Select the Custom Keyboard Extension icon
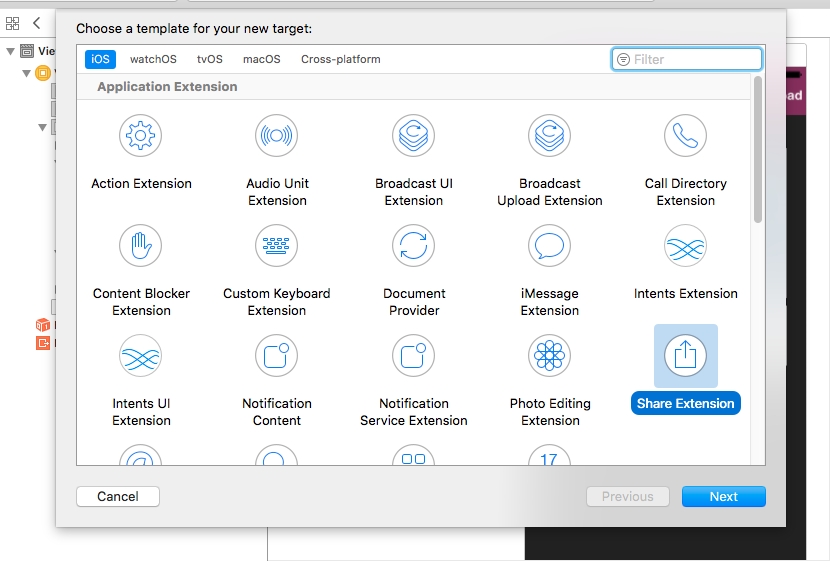 [x=277, y=245]
